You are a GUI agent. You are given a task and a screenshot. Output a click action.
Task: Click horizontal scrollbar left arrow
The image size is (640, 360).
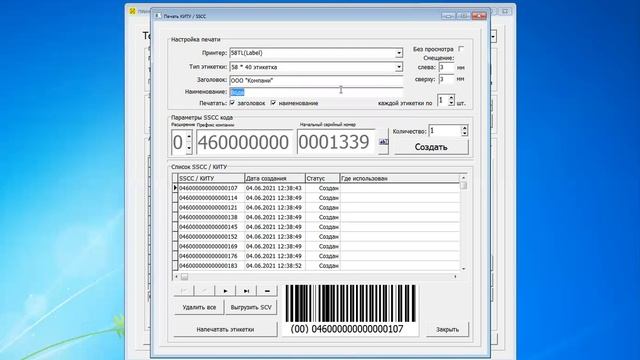click(176, 277)
